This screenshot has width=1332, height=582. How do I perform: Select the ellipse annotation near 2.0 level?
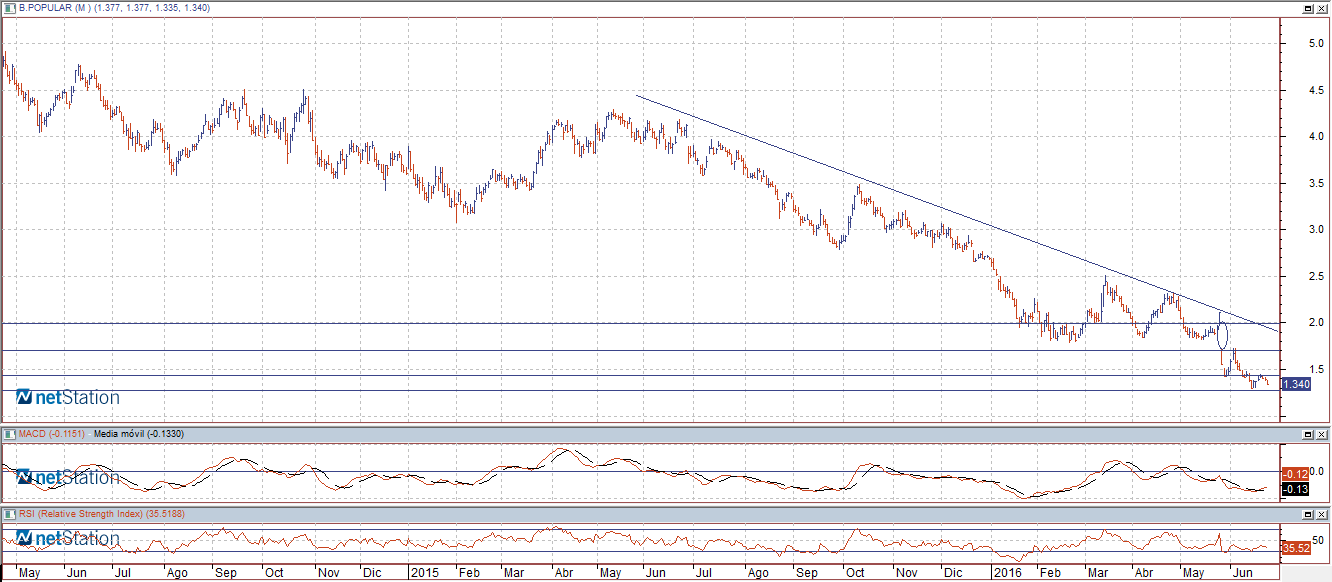1222,332
